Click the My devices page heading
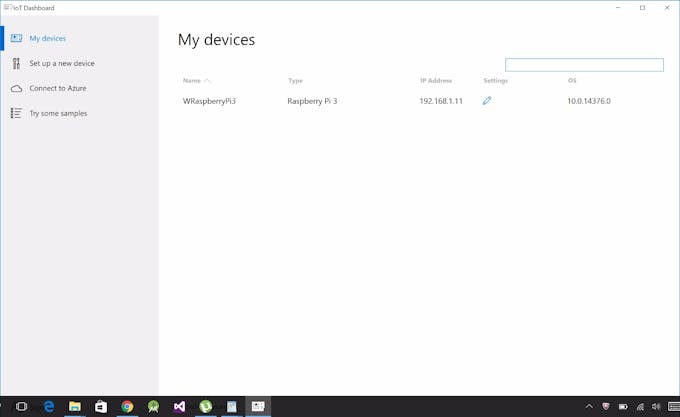680x417 pixels. [216, 39]
